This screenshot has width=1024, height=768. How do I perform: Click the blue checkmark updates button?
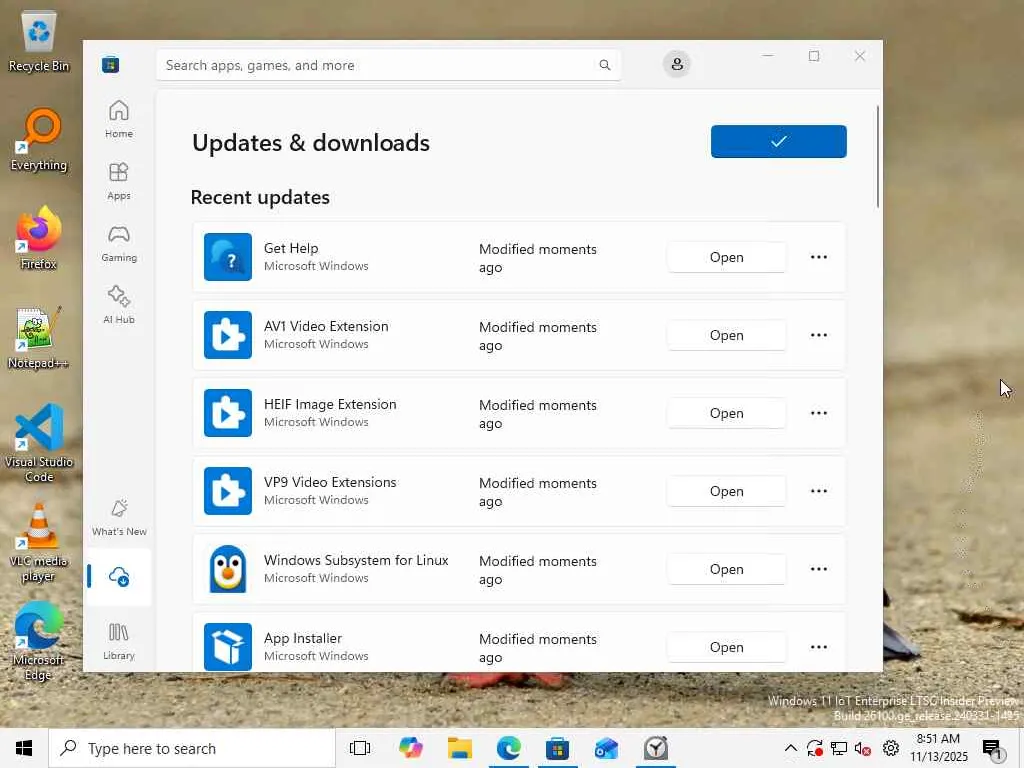[x=778, y=141]
